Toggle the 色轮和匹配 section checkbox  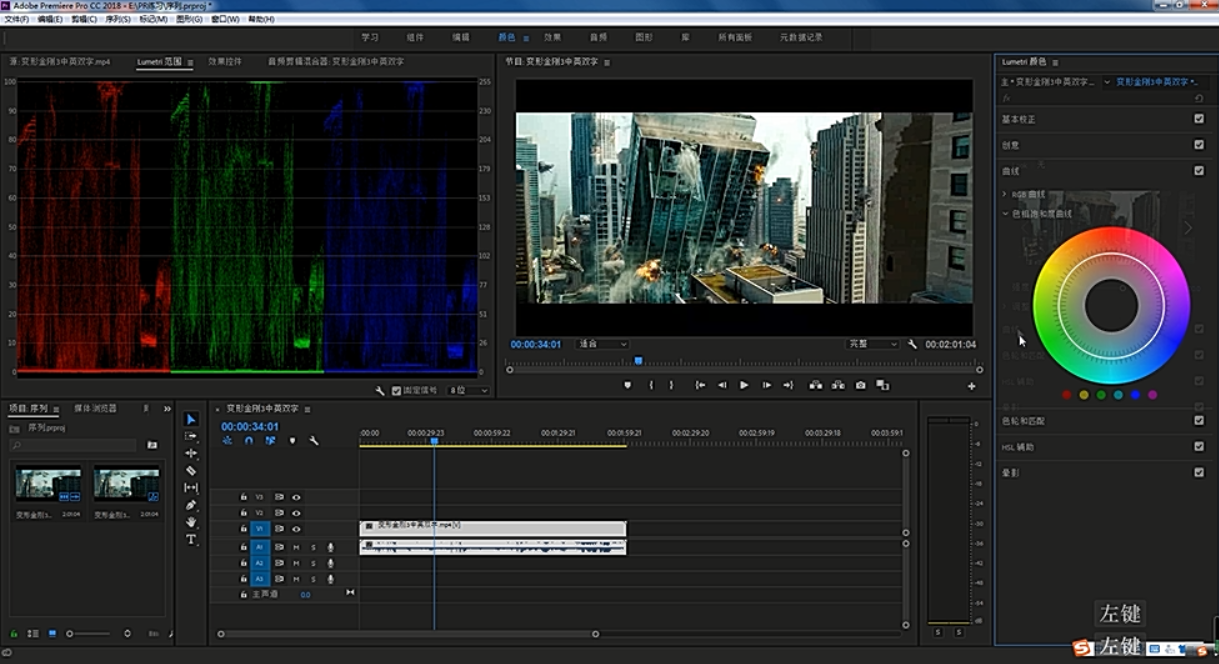(1199, 421)
